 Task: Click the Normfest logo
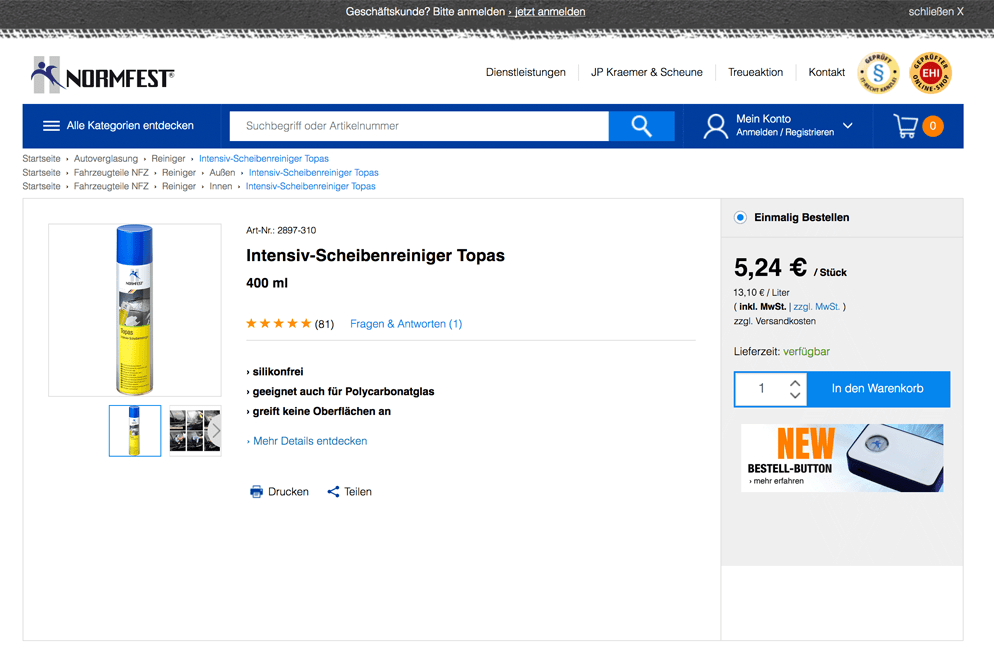[x=103, y=75]
